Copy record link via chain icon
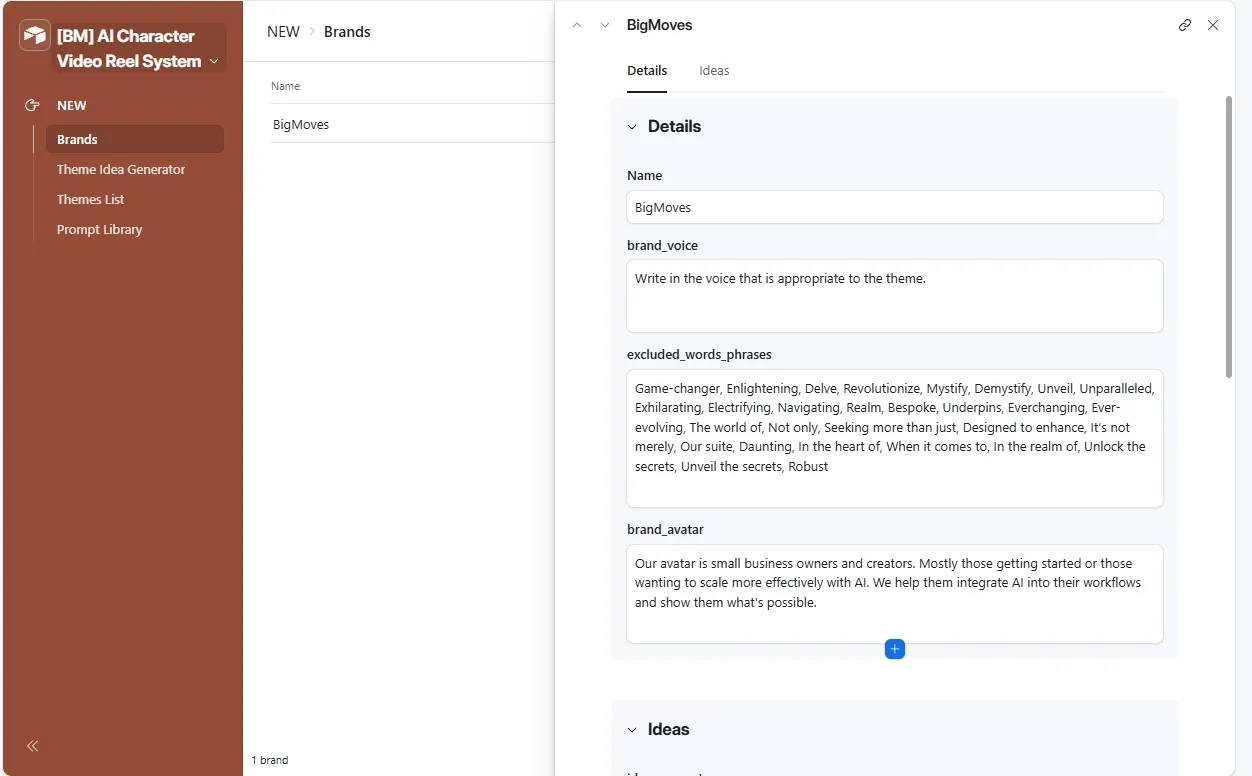1252x776 pixels. pos(1185,25)
